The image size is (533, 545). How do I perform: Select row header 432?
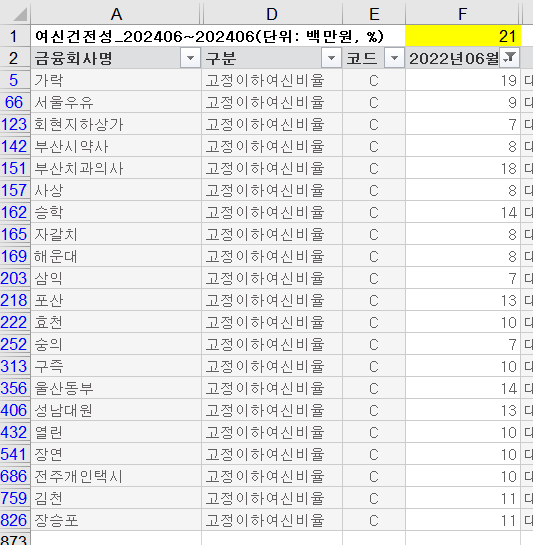click(15, 432)
